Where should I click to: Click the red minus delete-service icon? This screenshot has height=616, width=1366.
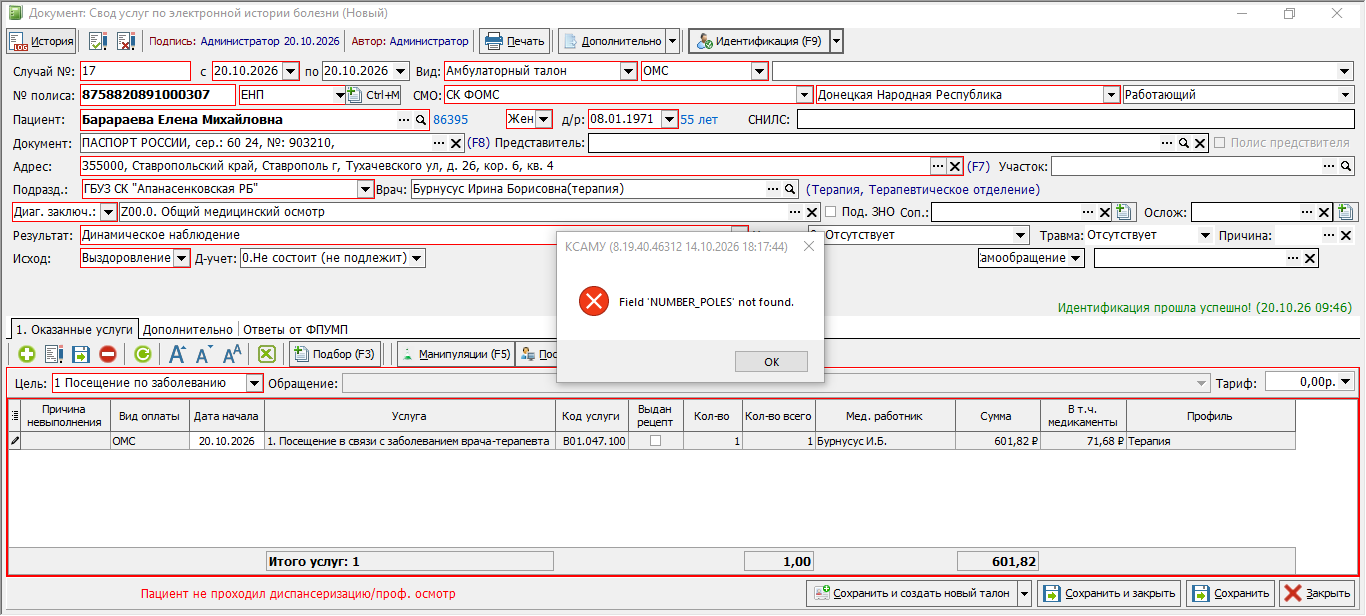pyautogui.click(x=107, y=354)
